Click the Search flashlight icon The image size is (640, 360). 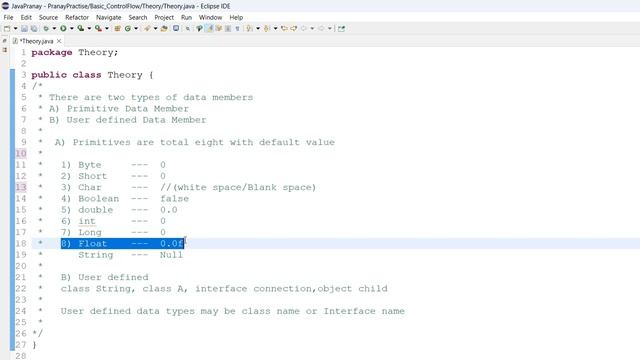click(147, 29)
